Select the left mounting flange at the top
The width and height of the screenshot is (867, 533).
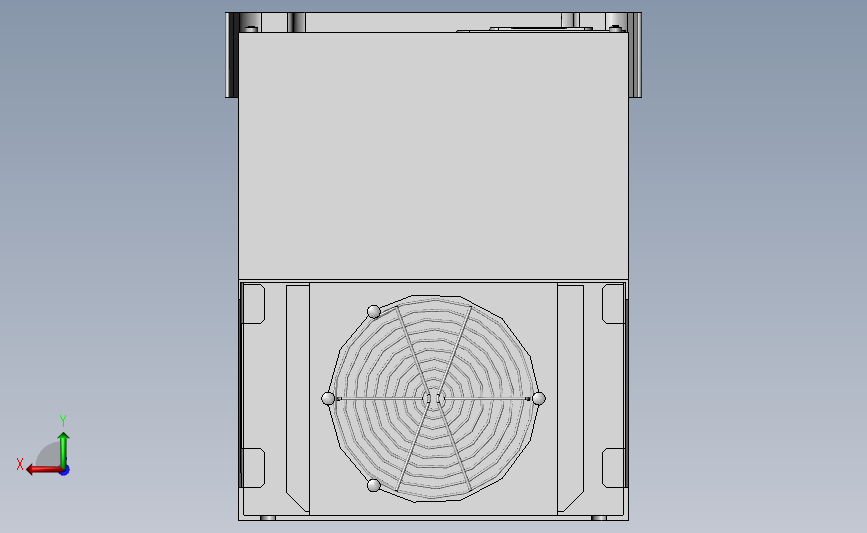pyautogui.click(x=232, y=55)
